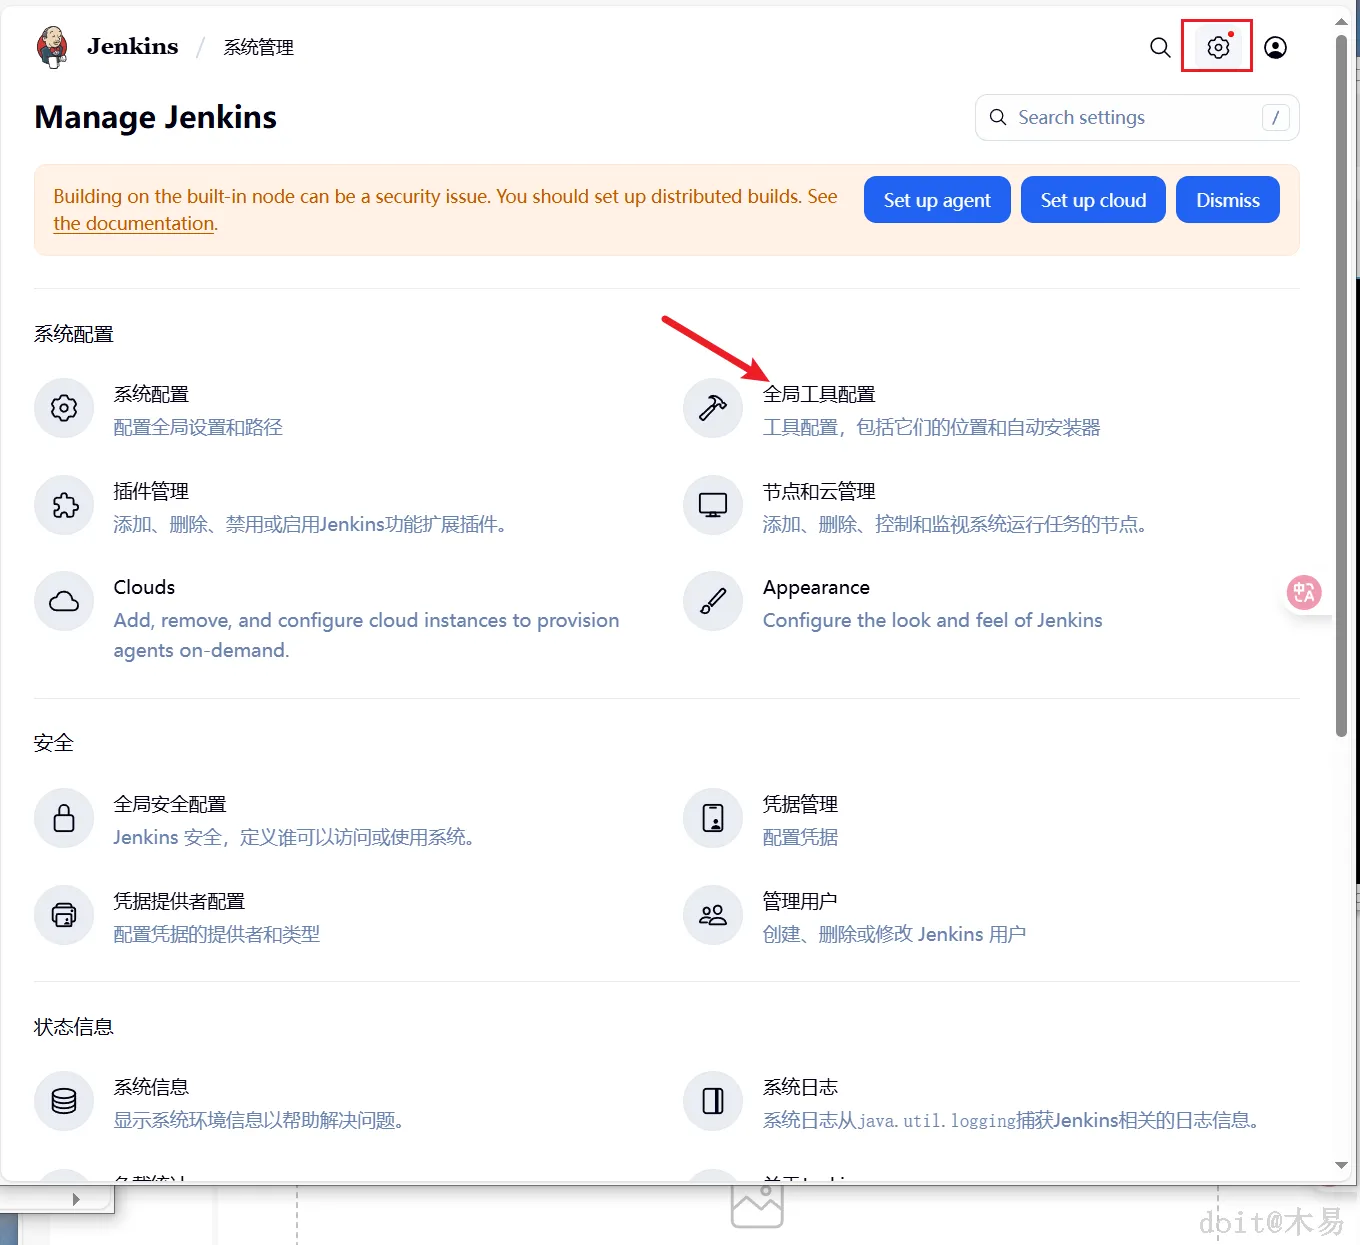
Task: Click the 系统管理 breadcrumb
Action: tap(258, 47)
